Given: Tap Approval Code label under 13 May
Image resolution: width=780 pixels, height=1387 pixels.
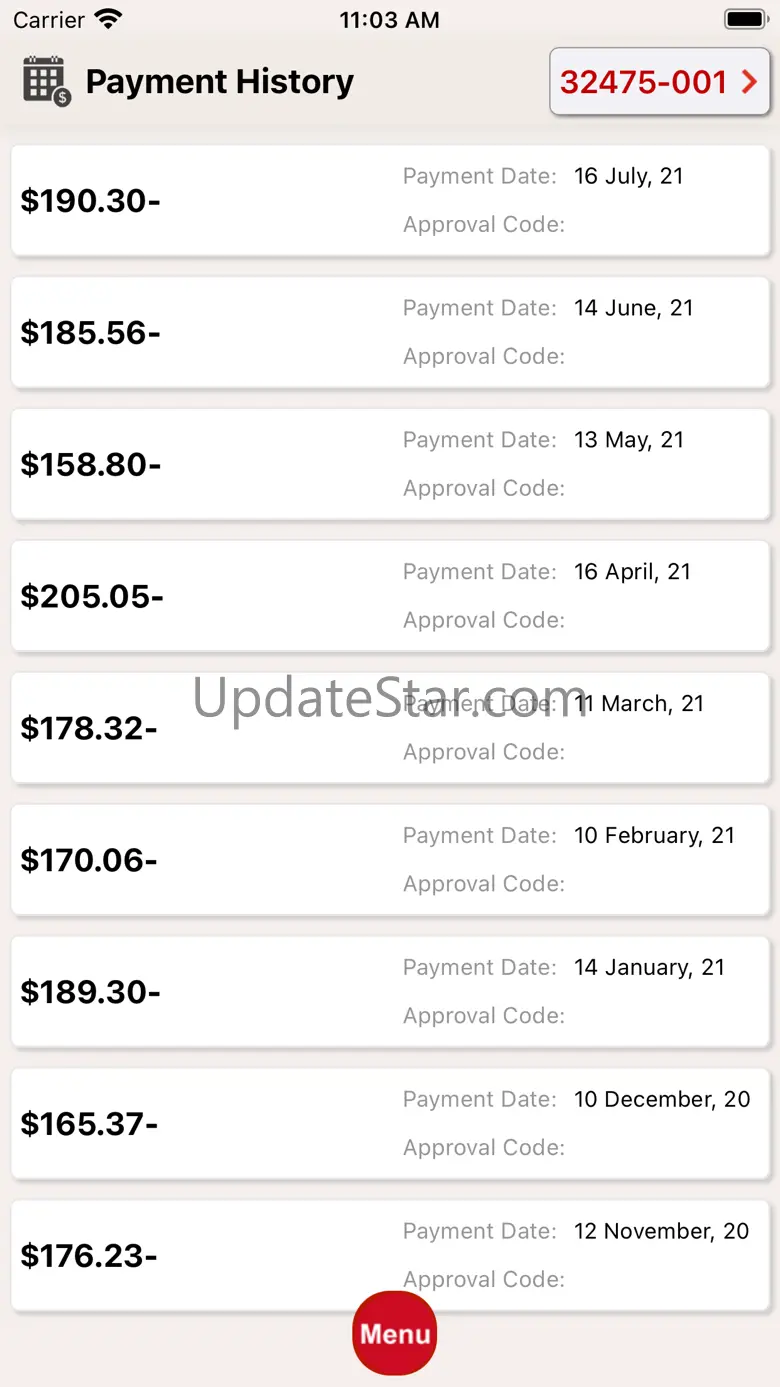Looking at the screenshot, I should [x=484, y=488].
